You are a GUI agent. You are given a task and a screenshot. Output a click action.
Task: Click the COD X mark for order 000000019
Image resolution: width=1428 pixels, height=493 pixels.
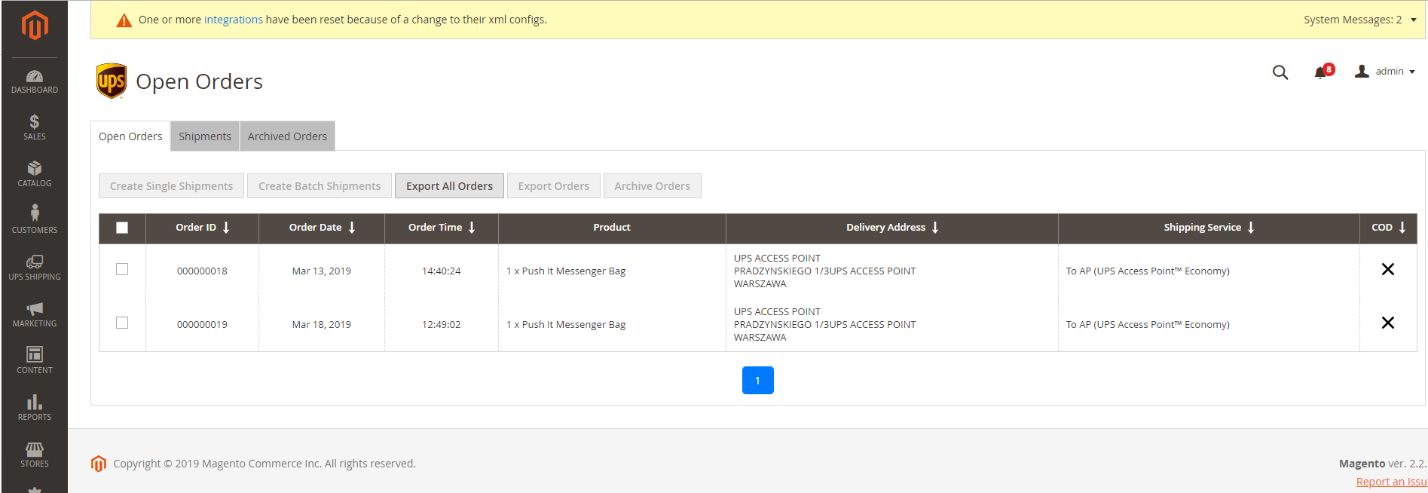coord(1387,322)
